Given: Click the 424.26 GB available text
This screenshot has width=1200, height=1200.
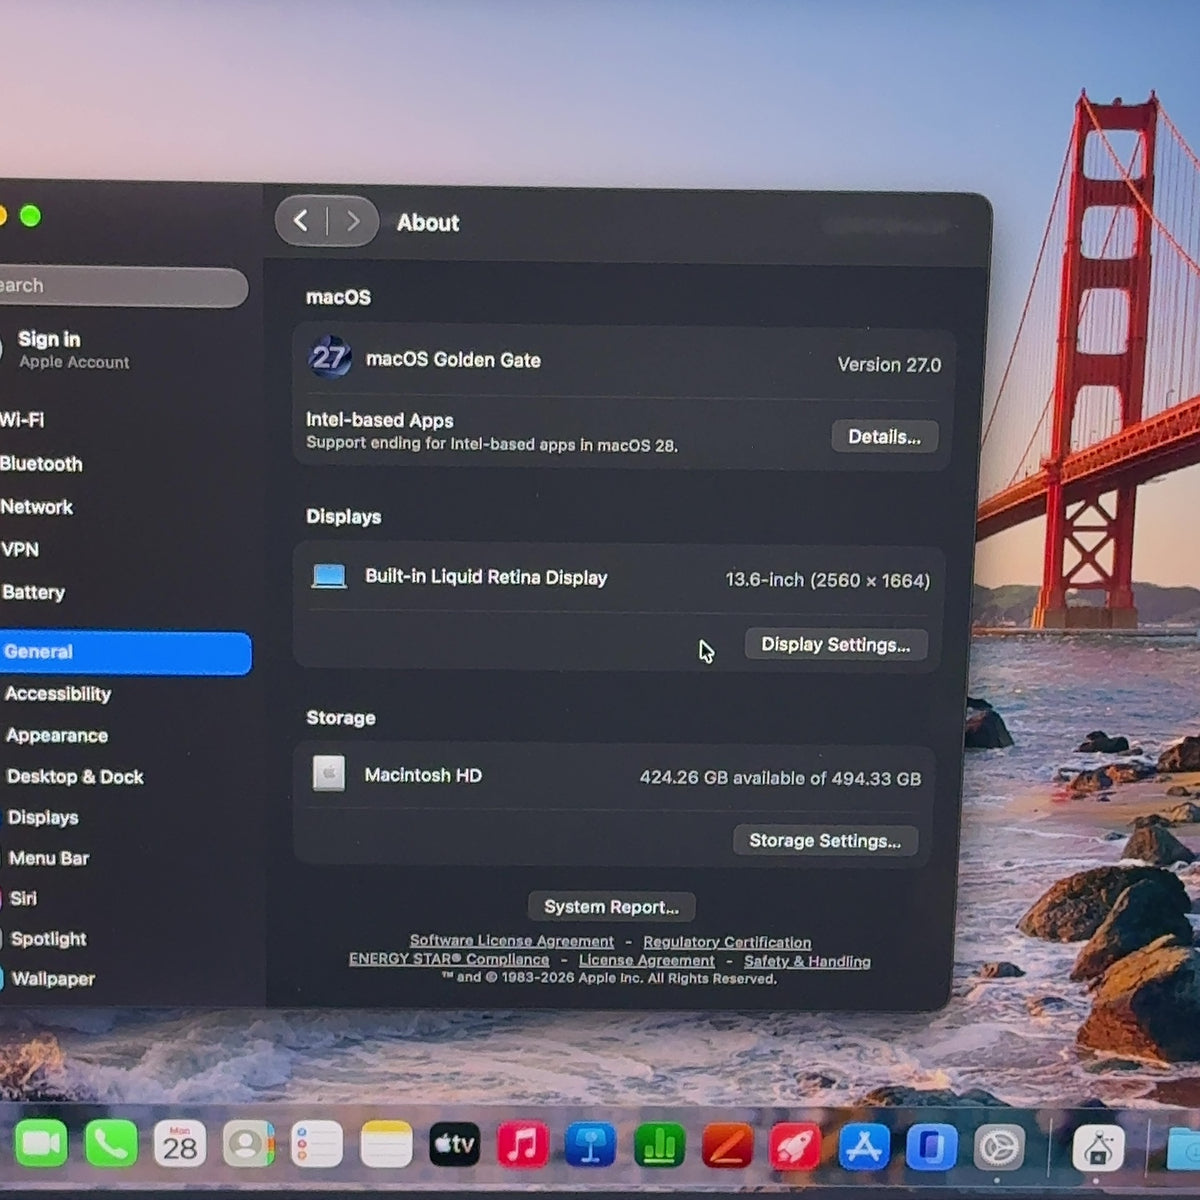Looking at the screenshot, I should point(780,778).
